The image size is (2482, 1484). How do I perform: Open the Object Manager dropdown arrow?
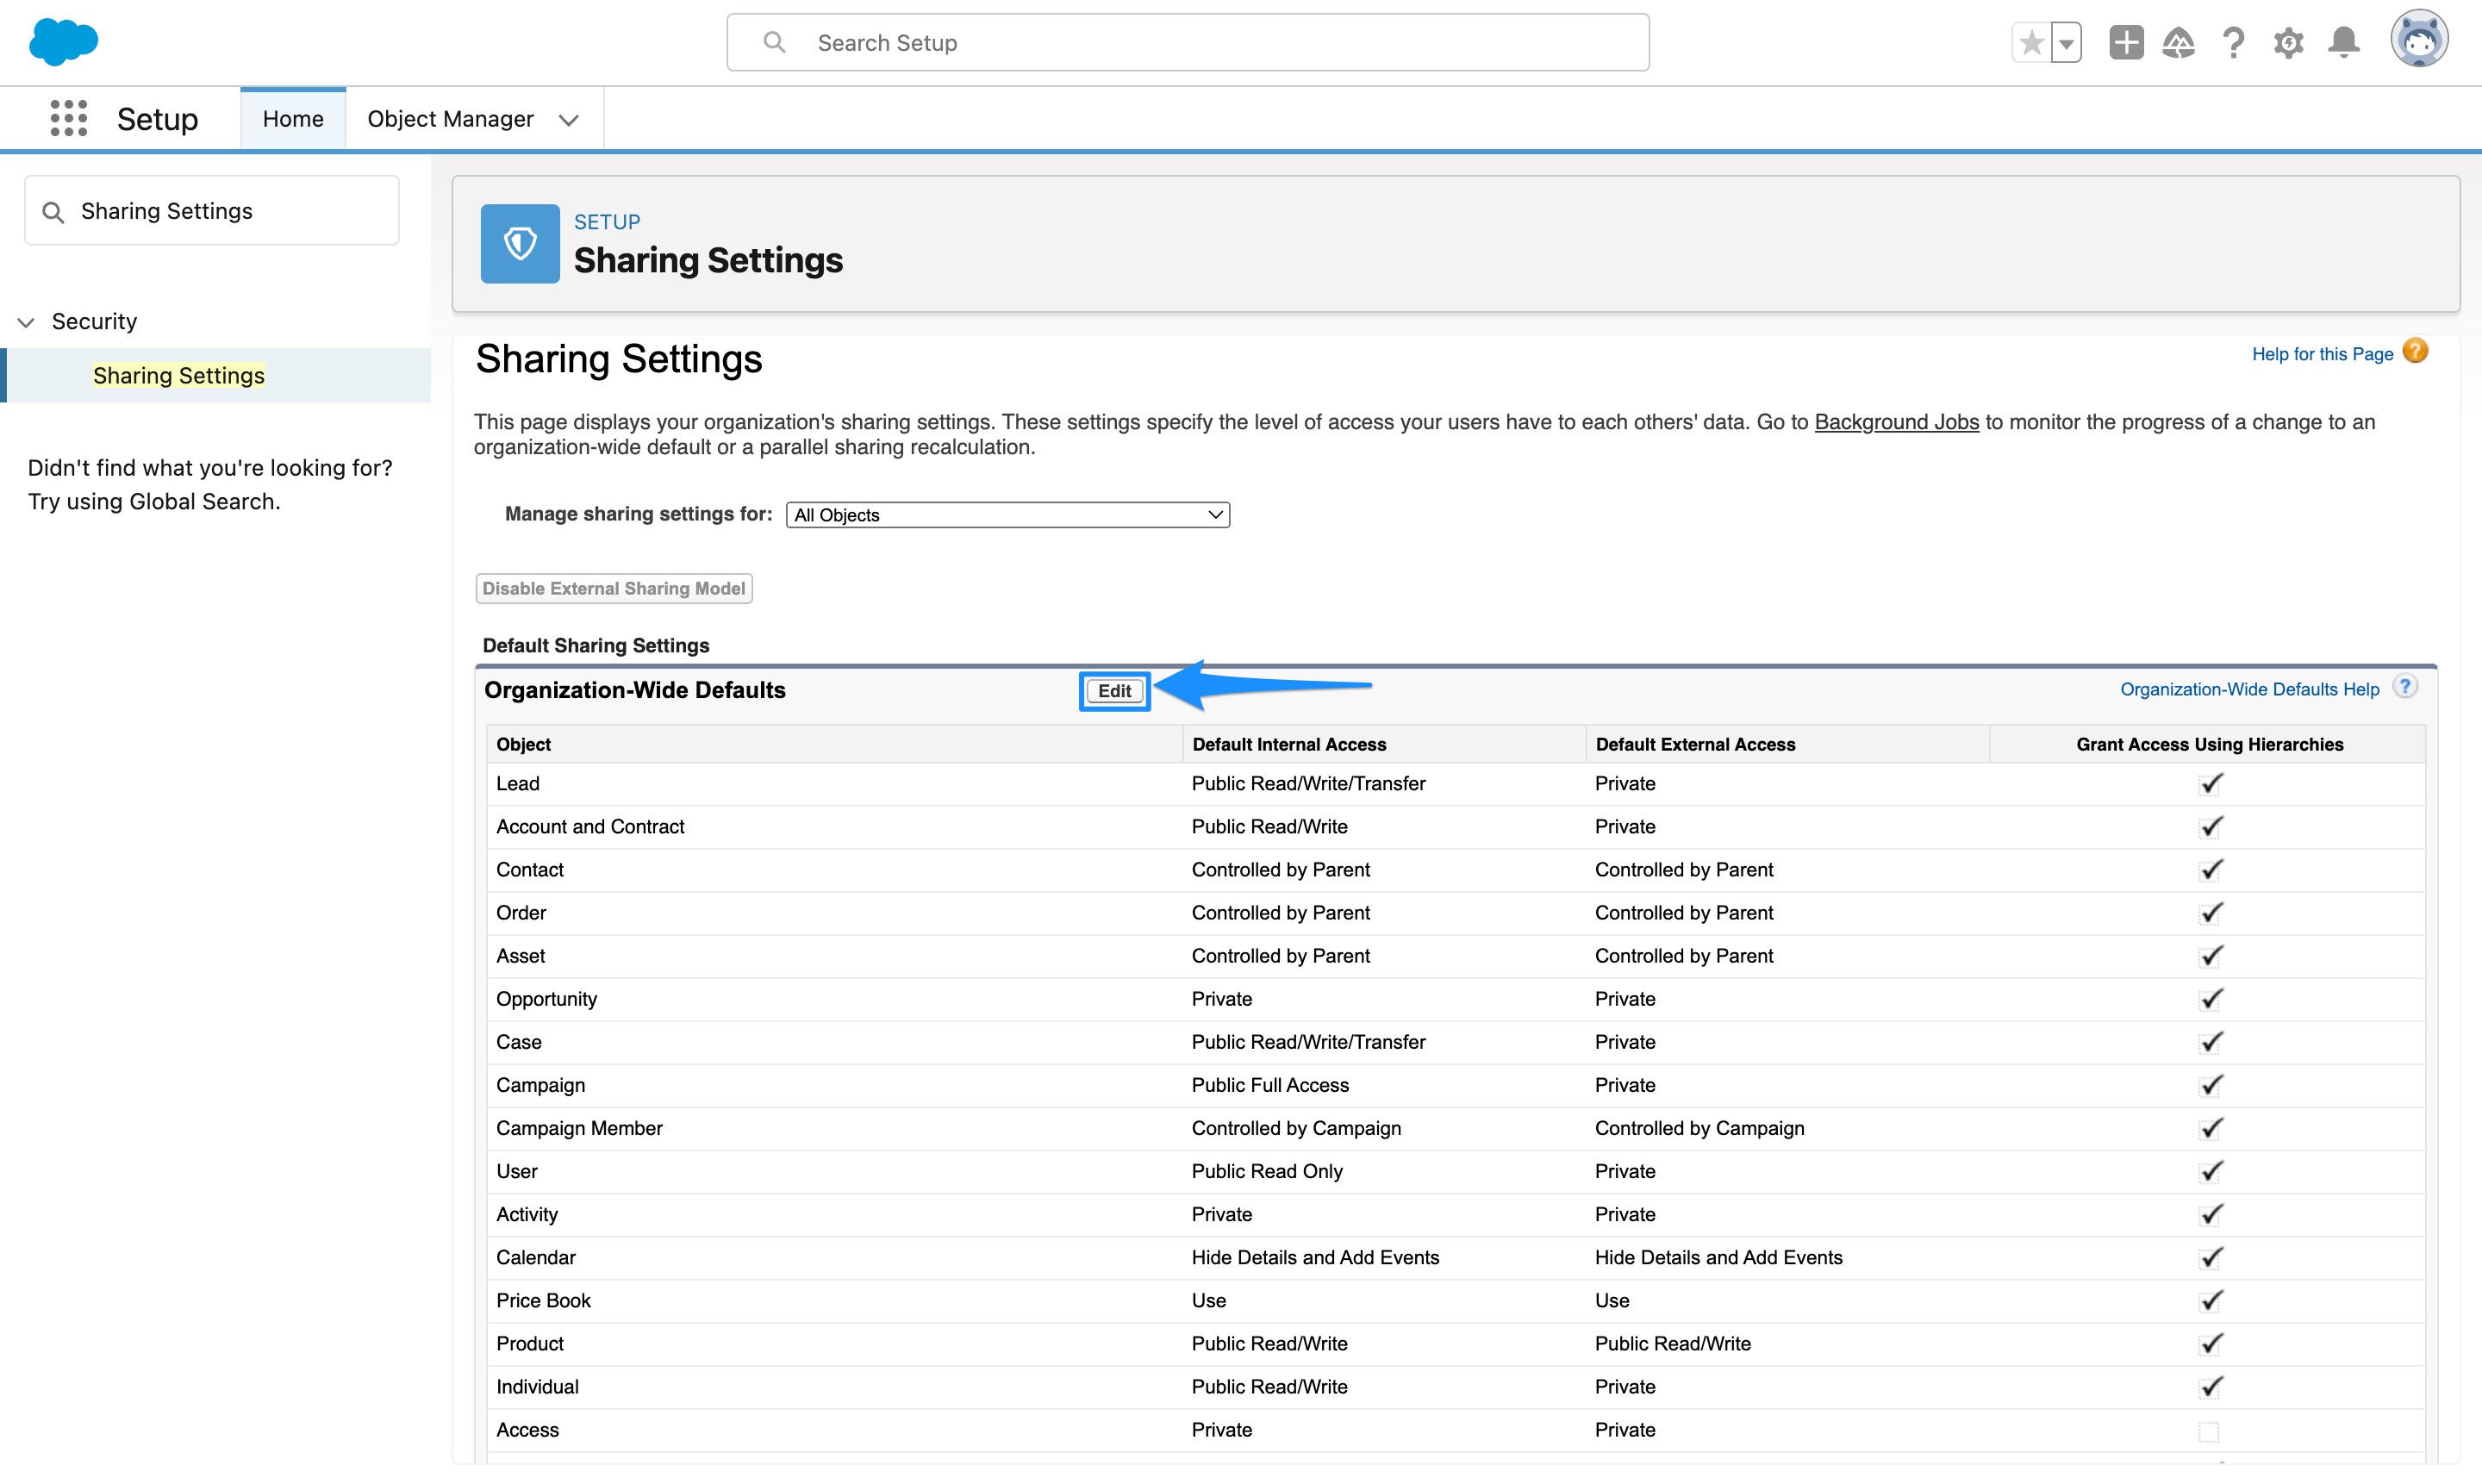click(x=568, y=118)
